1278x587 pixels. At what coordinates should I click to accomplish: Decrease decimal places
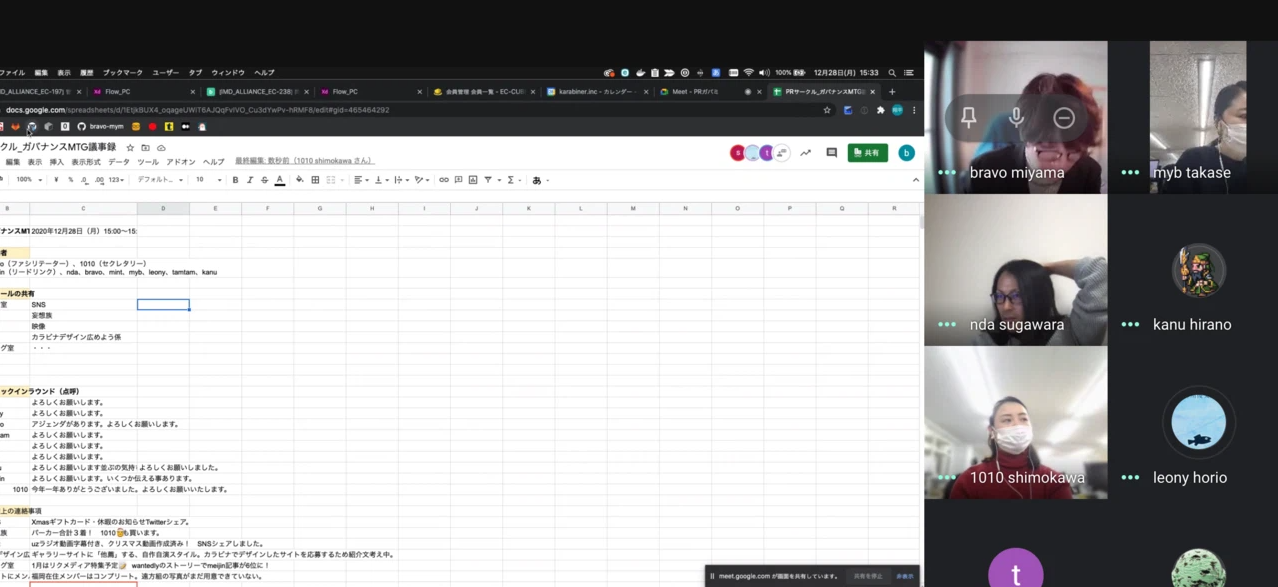tap(84, 180)
